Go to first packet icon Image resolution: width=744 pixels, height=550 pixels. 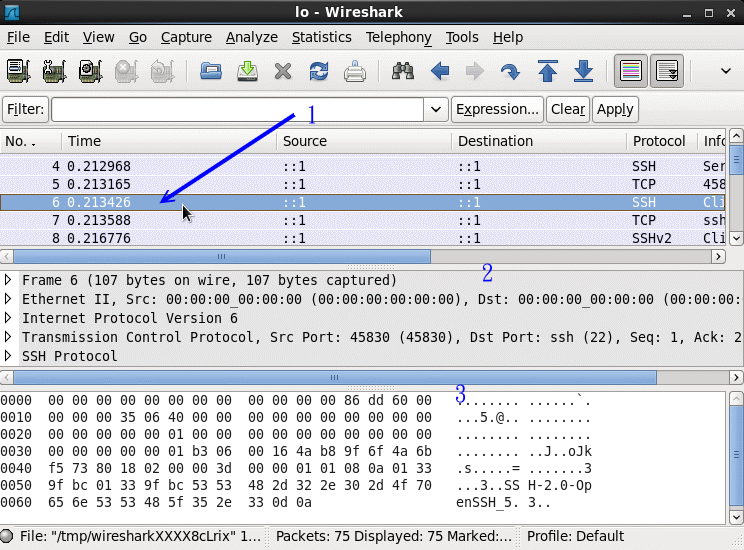(x=547, y=71)
